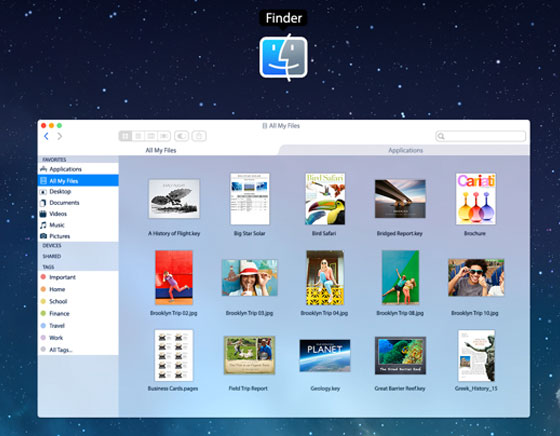Switch to list view mode

pos(138,136)
